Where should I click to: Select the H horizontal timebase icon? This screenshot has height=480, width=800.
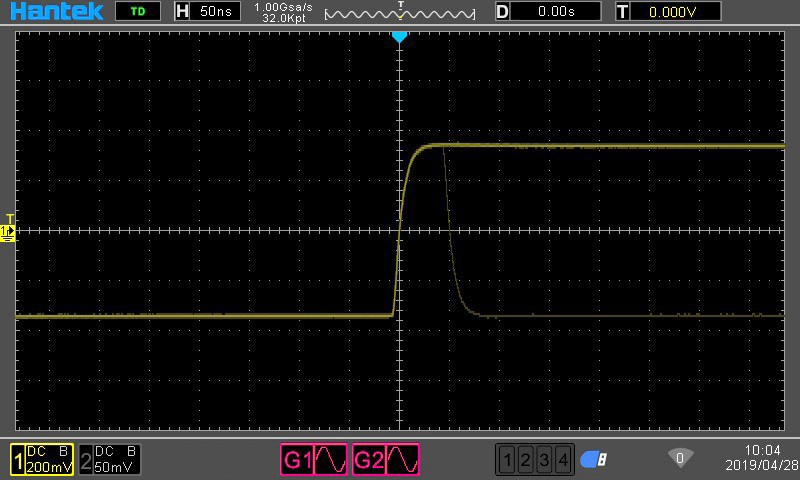(182, 11)
